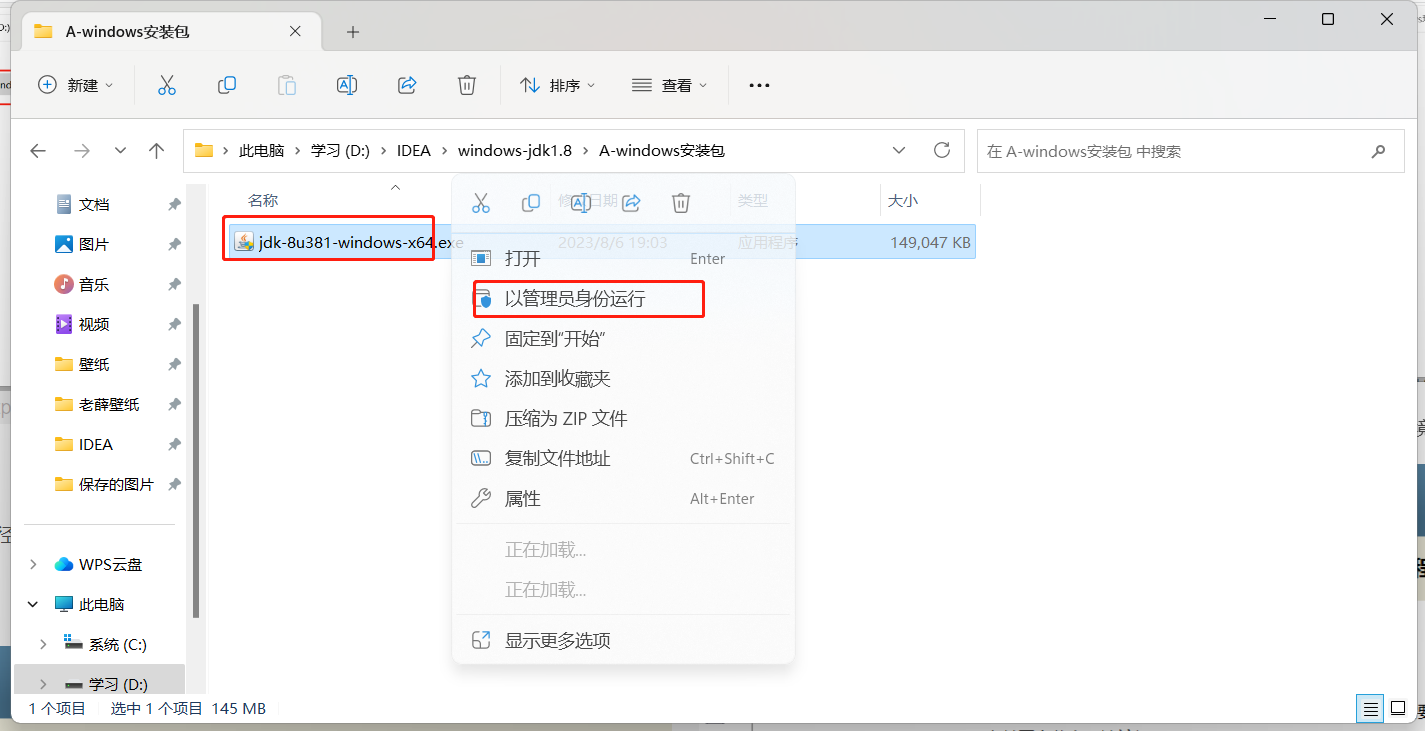Cut the file via the context menu scissors icon
This screenshot has height=731, width=1425.
(481, 203)
